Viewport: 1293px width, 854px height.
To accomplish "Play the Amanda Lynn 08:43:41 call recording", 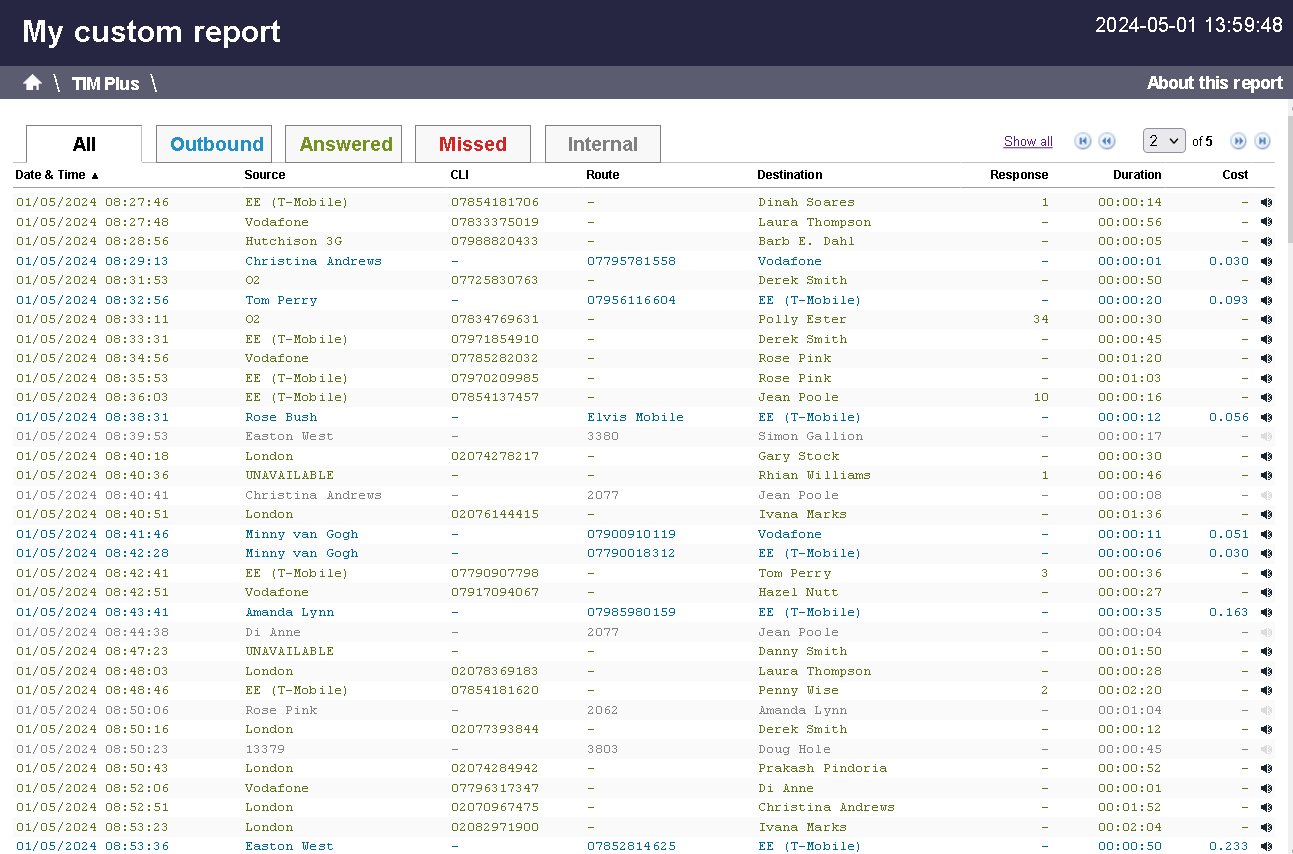I will 1266,612.
